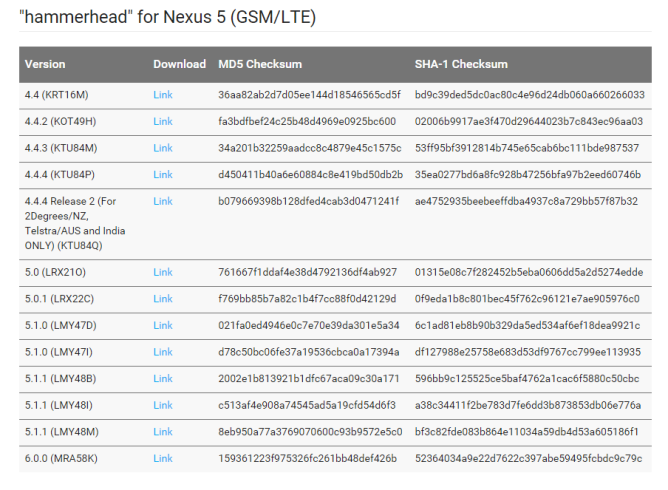Open the Link for 5.1.1 (LMY48M)
This screenshot has width=668, height=490.
click(162, 431)
